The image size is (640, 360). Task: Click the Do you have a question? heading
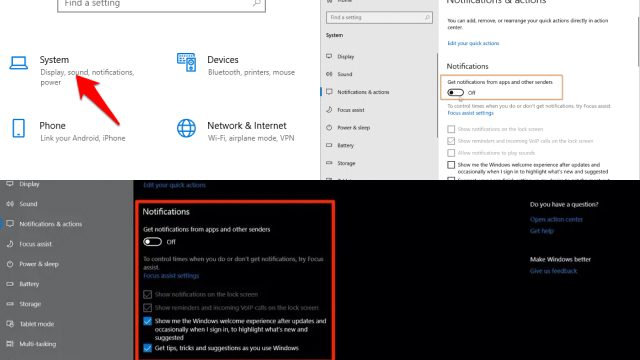[564, 204]
